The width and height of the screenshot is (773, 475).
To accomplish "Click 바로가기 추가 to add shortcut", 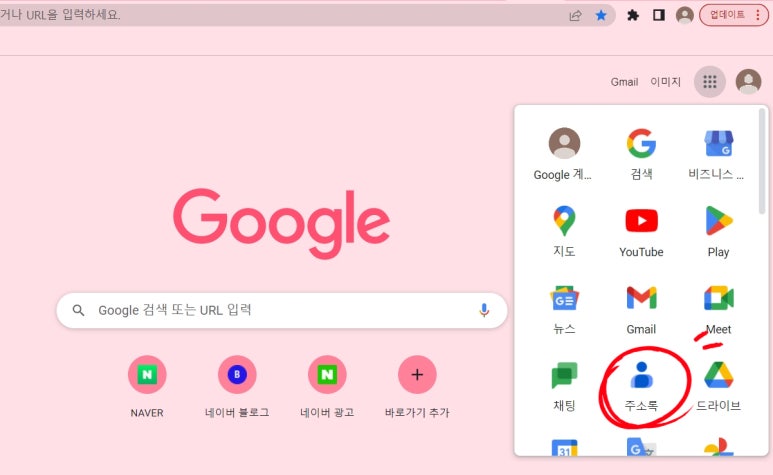I will pos(417,386).
